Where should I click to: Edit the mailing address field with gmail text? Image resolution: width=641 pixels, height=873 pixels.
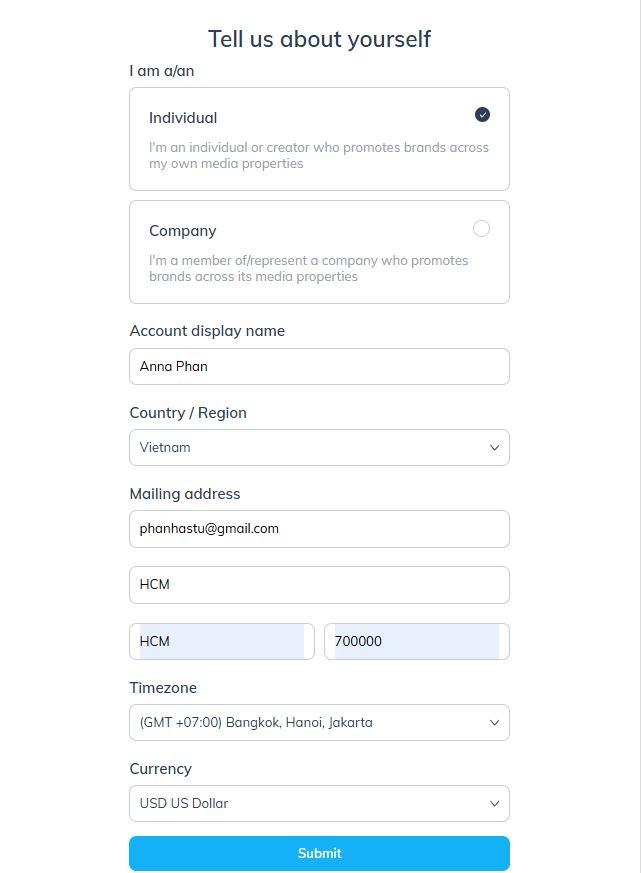(x=319, y=529)
